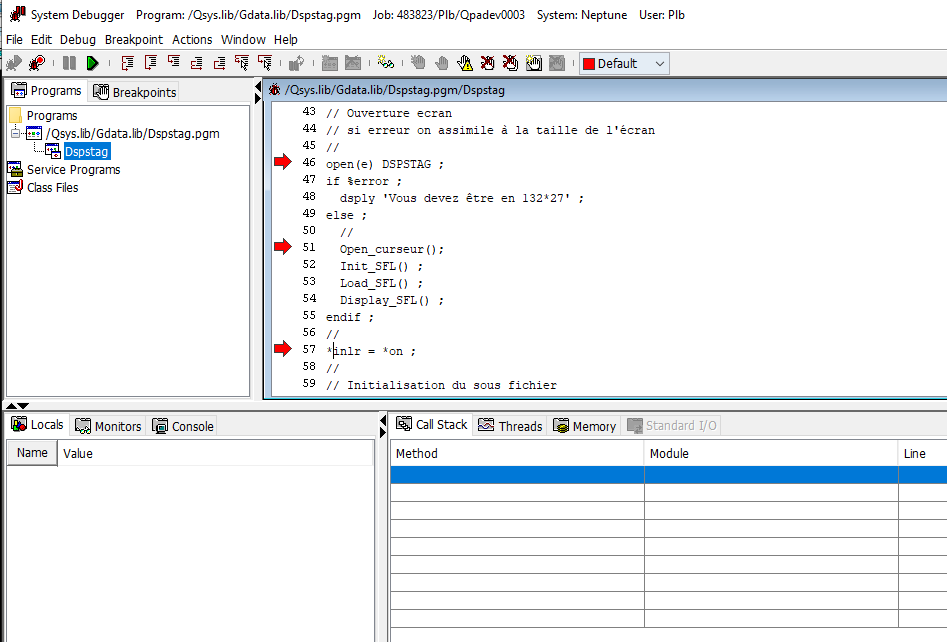The height and width of the screenshot is (642, 947).
Task: Open the Edit menu
Action: [41, 39]
